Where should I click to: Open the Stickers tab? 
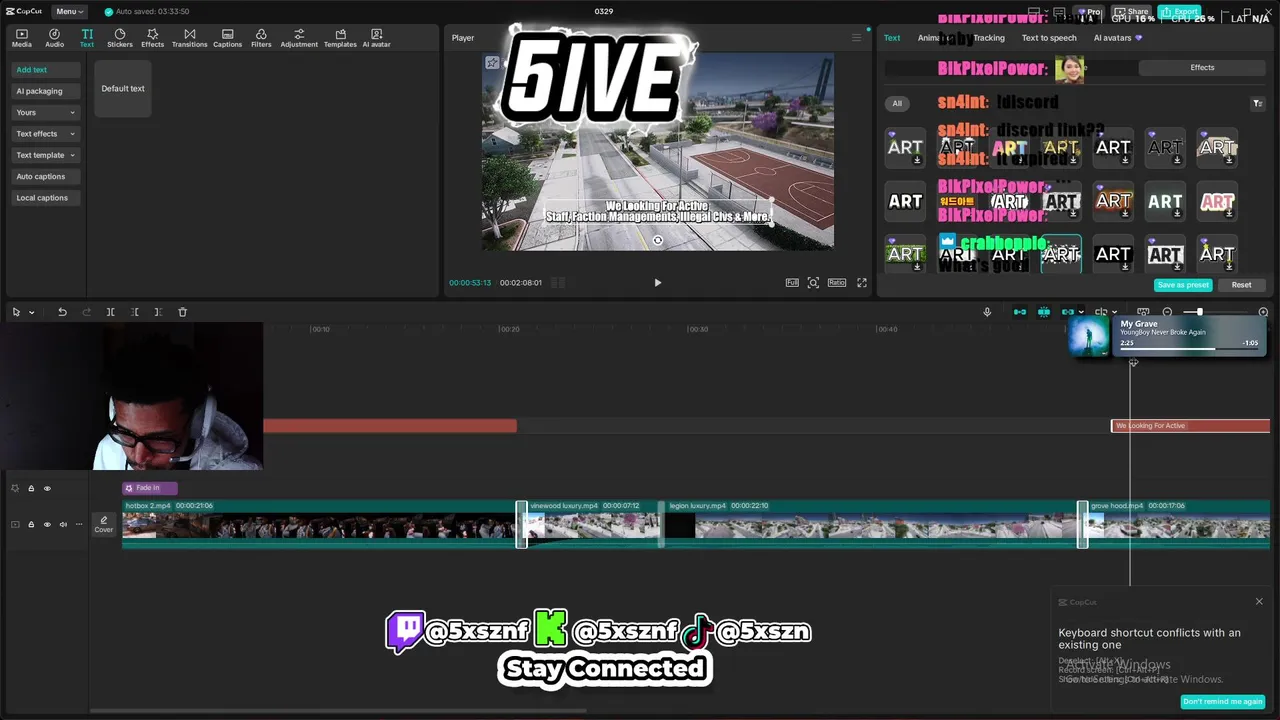(x=120, y=38)
